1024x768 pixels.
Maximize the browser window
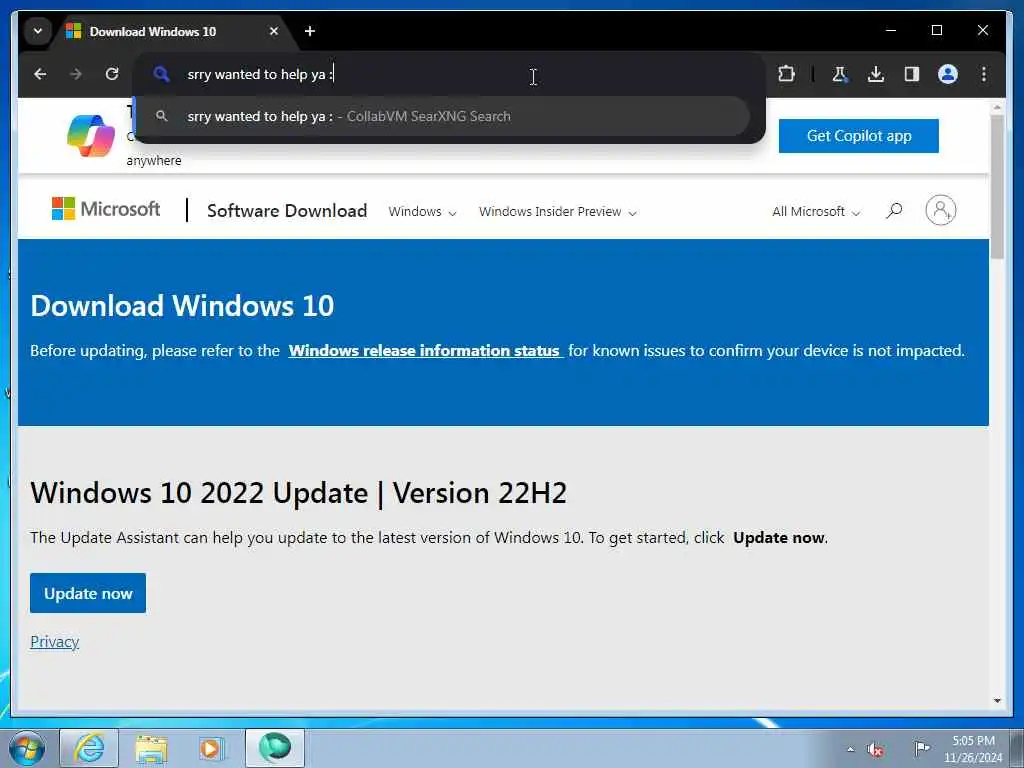(x=936, y=30)
